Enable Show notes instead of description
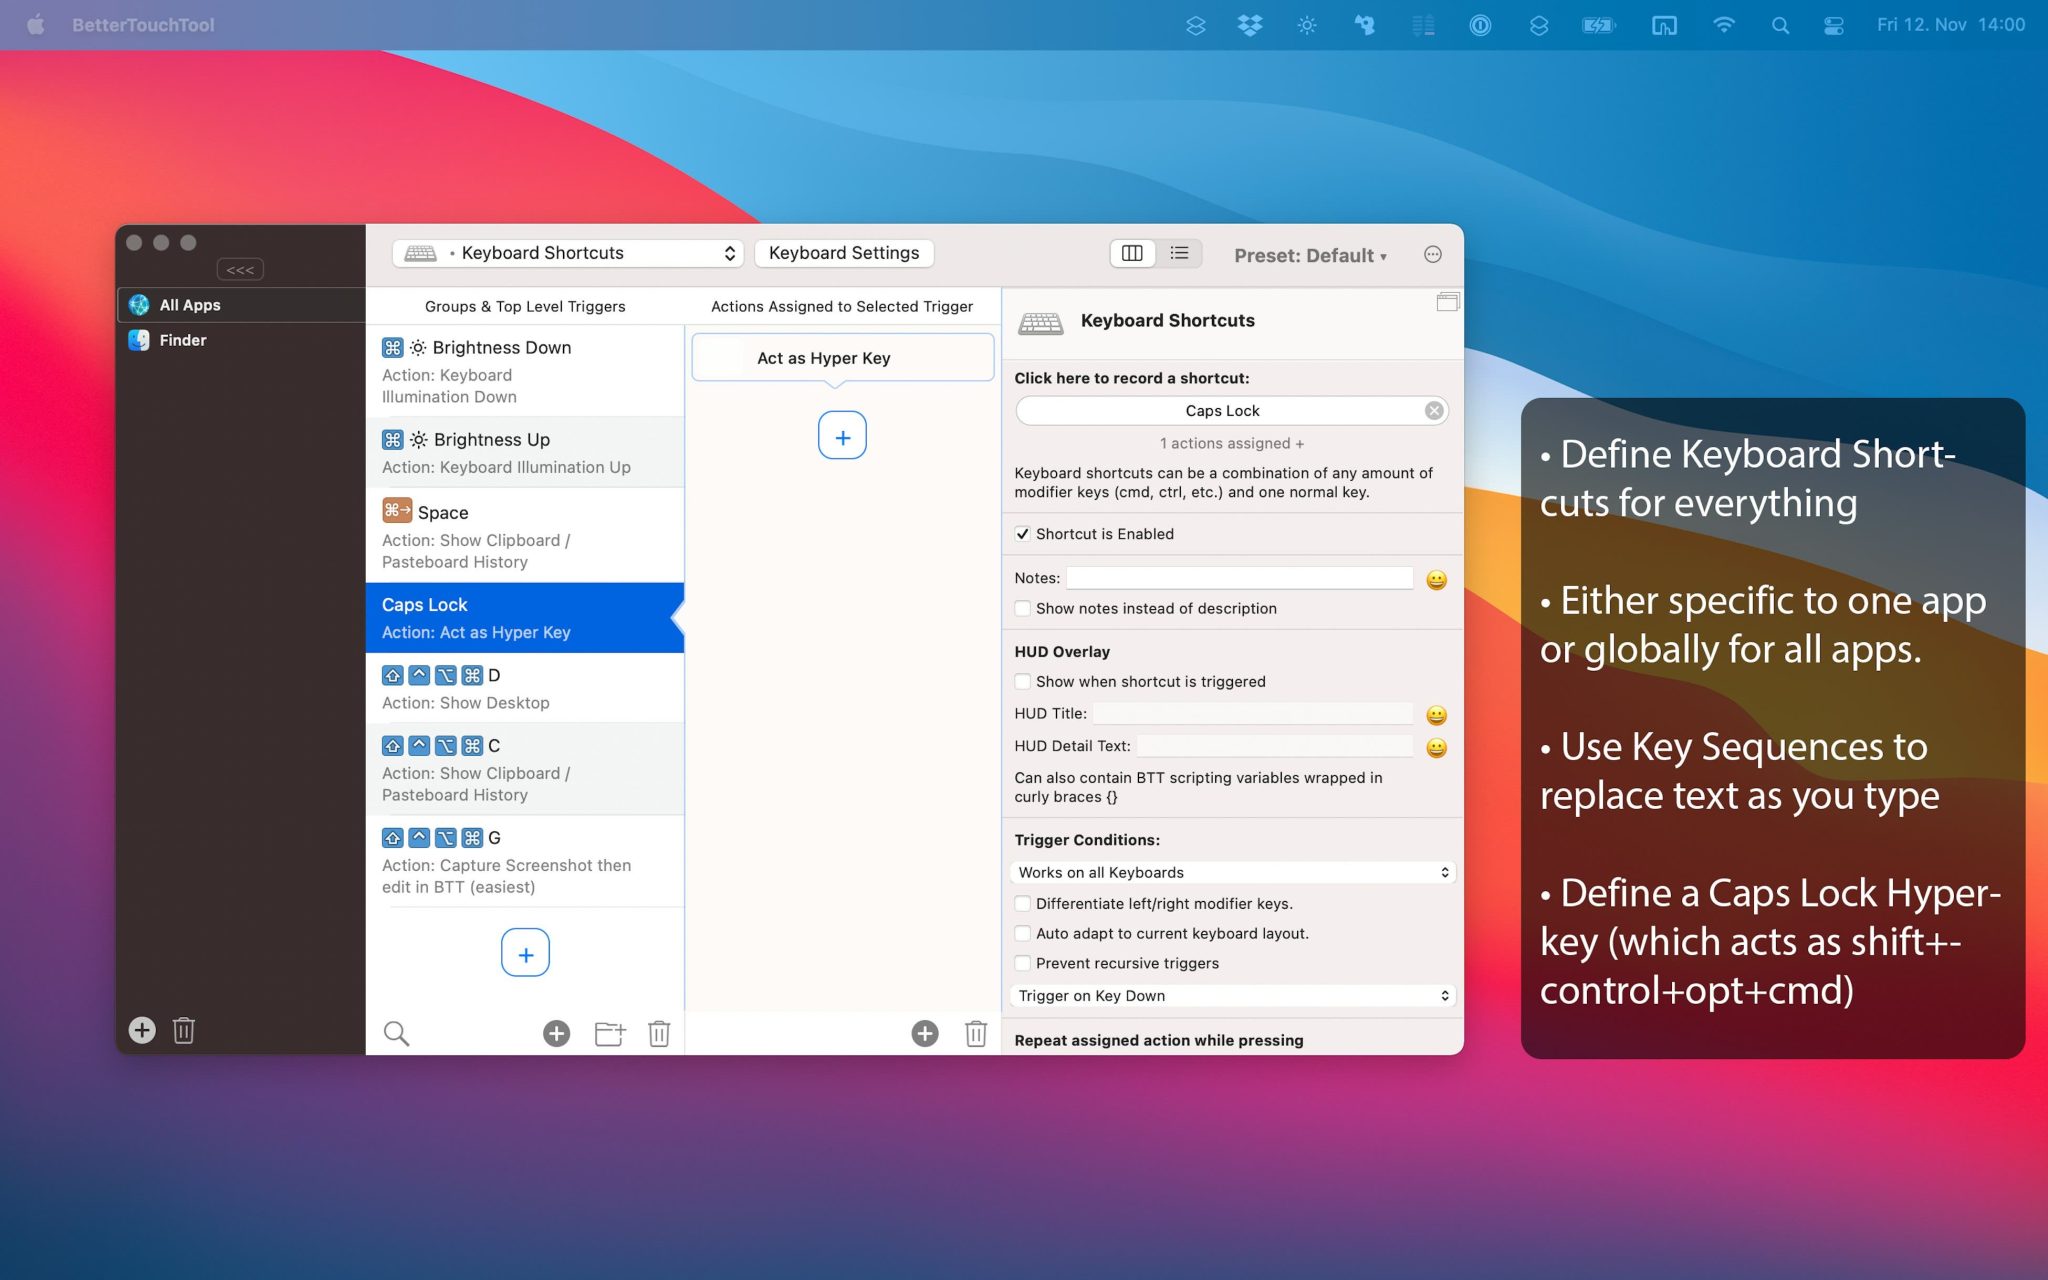The height and width of the screenshot is (1280, 2048). pyautogui.click(x=1022, y=608)
